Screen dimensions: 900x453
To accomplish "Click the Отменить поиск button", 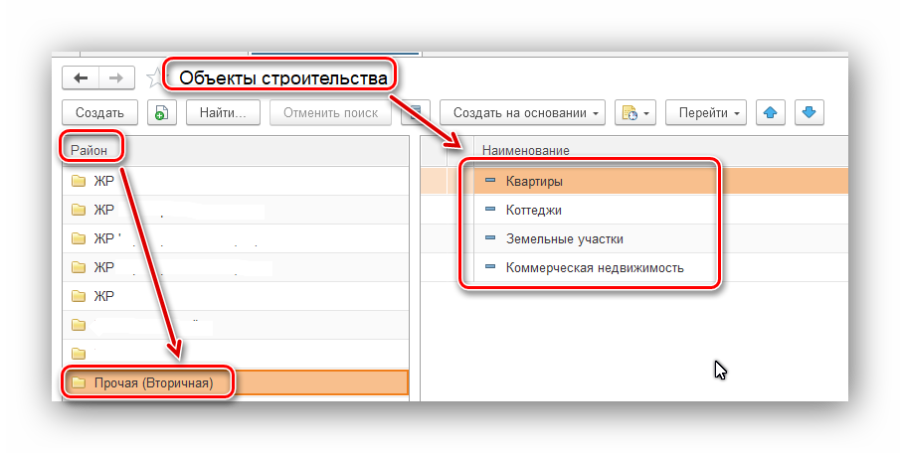I will pos(330,113).
